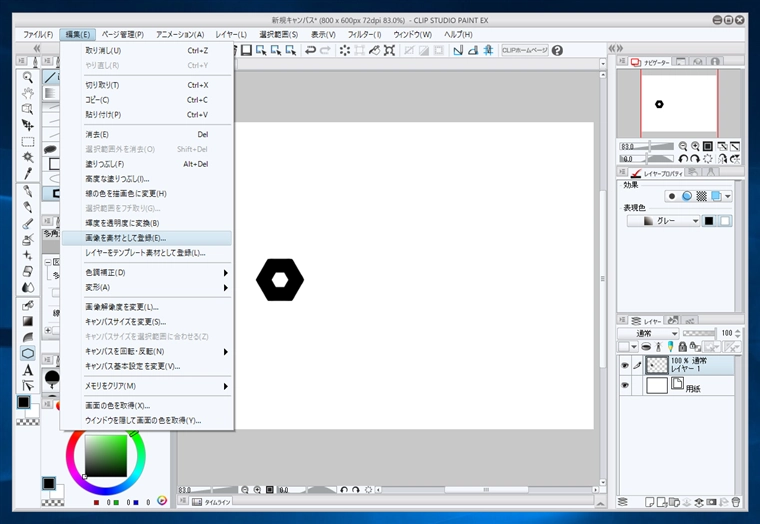Open the help question mark icon
The width and height of the screenshot is (760, 524).
coord(557,50)
